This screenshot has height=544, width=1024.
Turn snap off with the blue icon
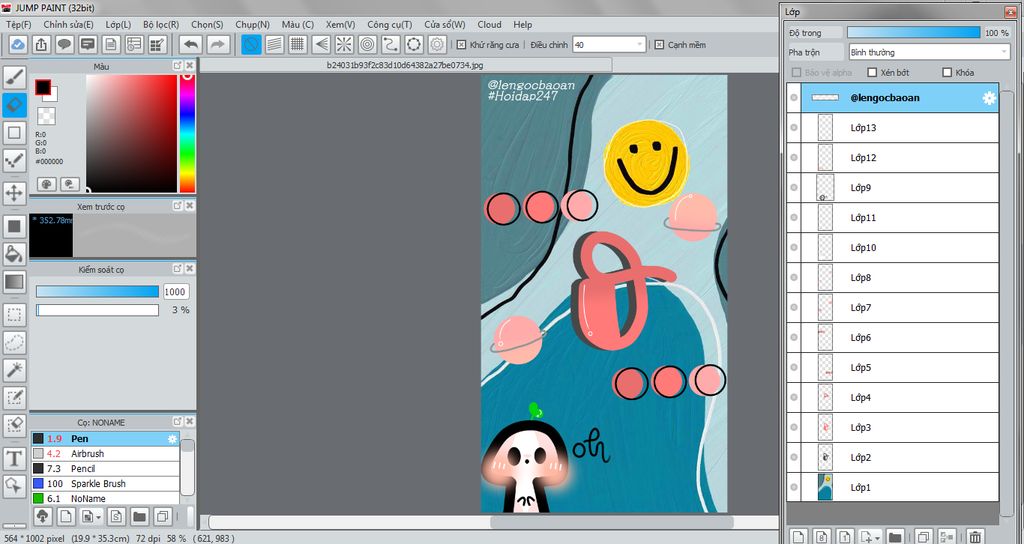(x=251, y=44)
